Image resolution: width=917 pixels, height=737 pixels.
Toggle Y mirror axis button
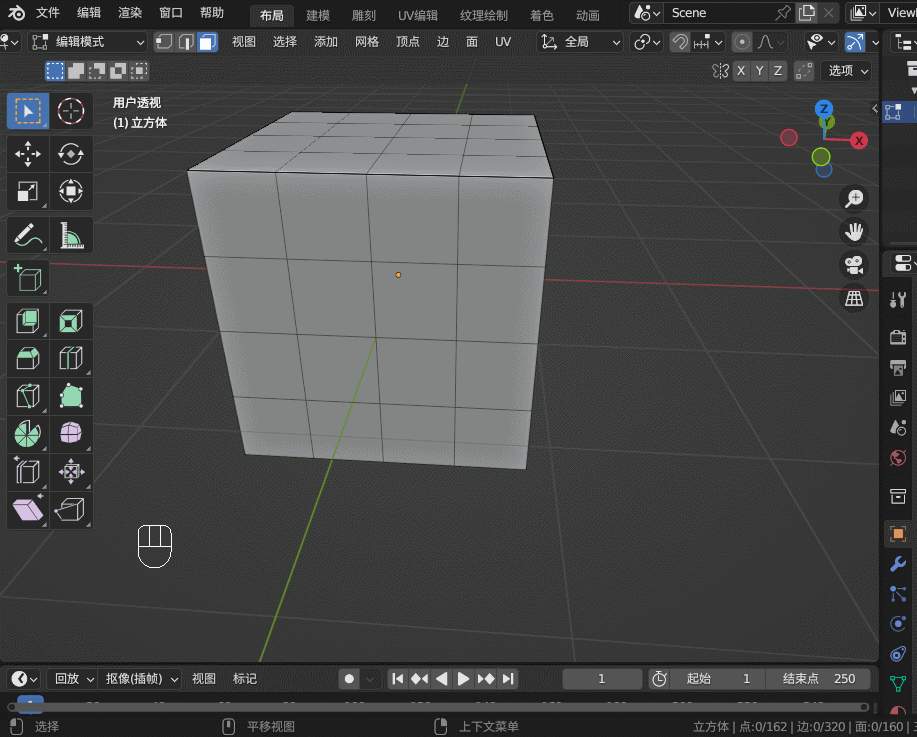click(759, 71)
